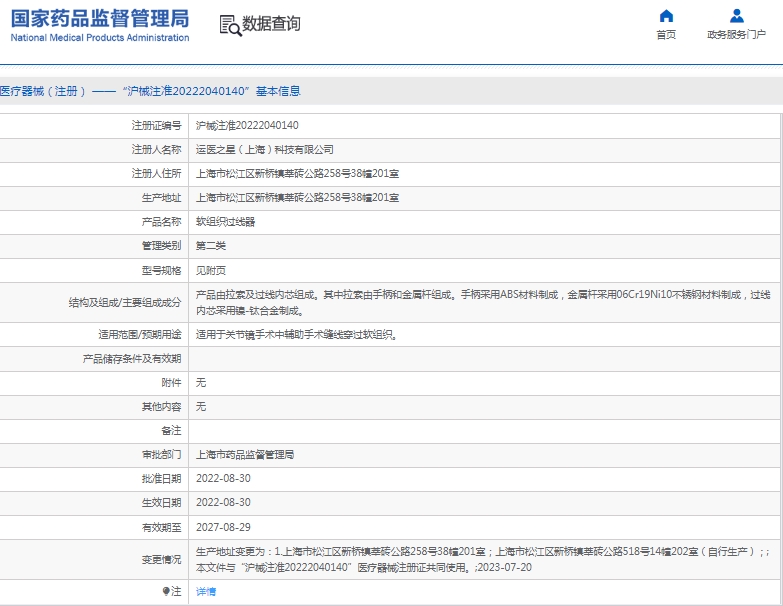Open the 政务服务门户 person icon
The width and height of the screenshot is (783, 606).
point(737,16)
